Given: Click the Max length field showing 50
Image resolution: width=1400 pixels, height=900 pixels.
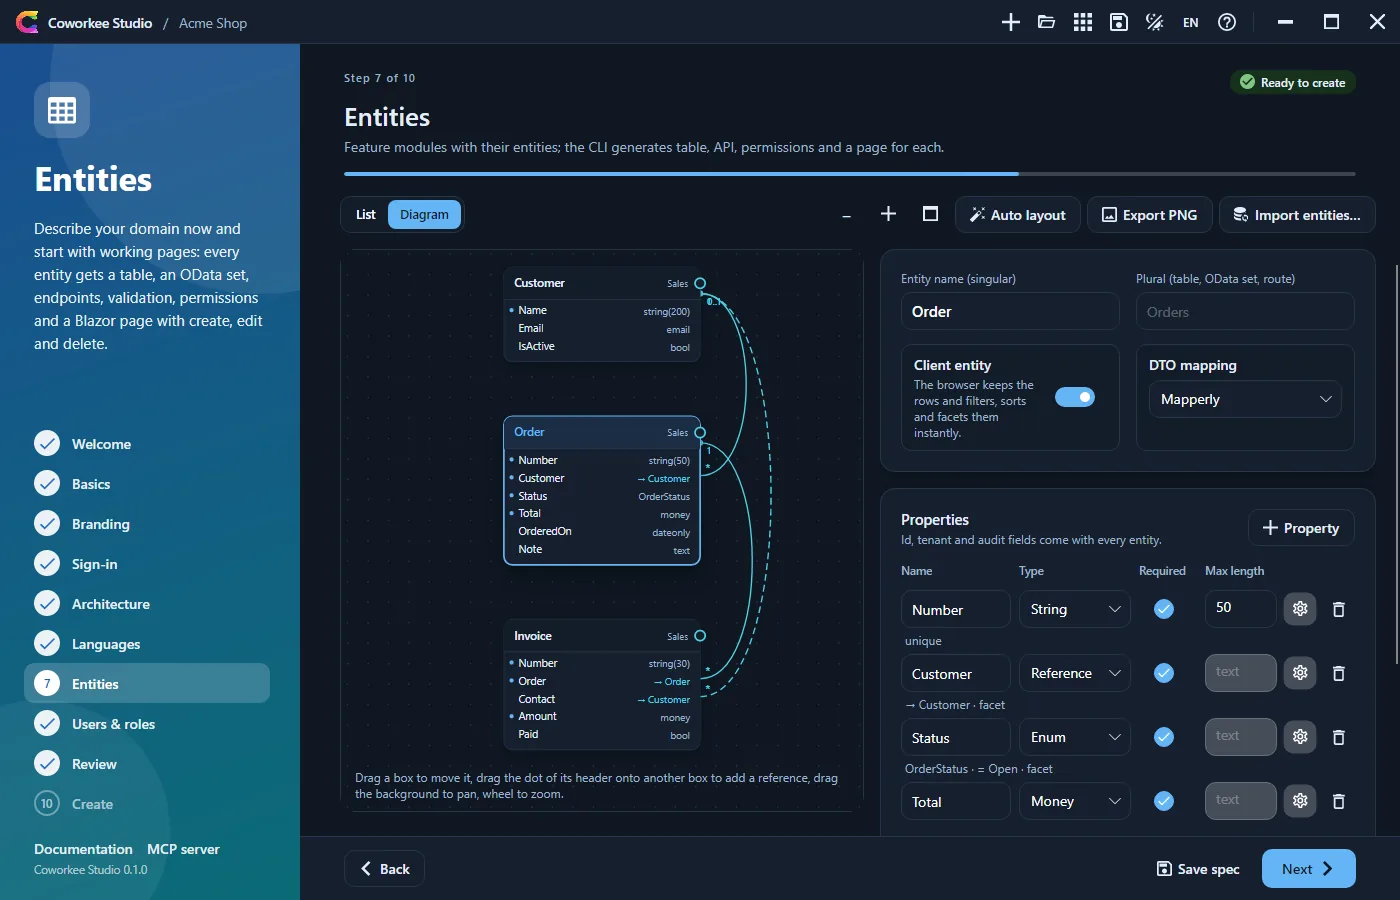Looking at the screenshot, I should [1240, 608].
